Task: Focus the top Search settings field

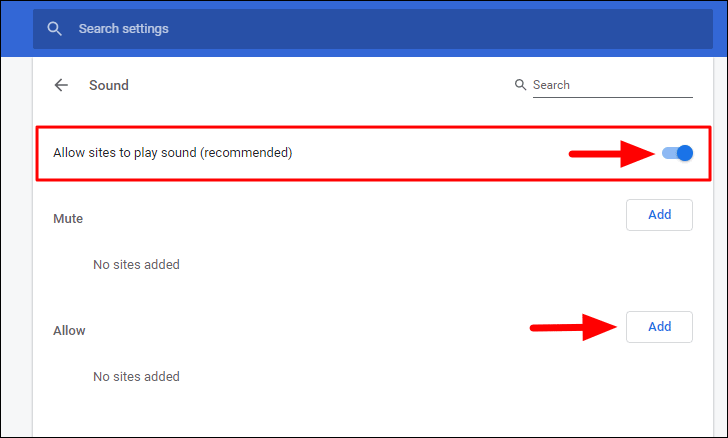Action: pos(380,29)
